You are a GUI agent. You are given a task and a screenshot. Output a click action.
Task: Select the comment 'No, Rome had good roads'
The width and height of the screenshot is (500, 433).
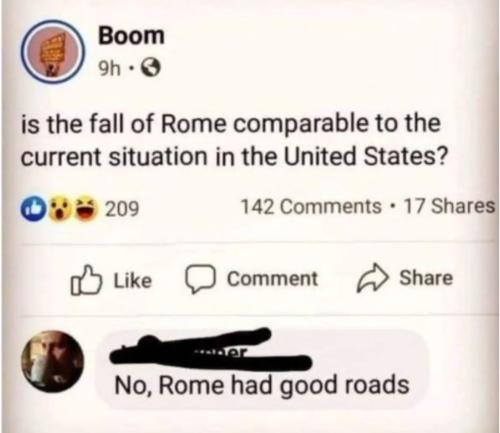[262, 385]
